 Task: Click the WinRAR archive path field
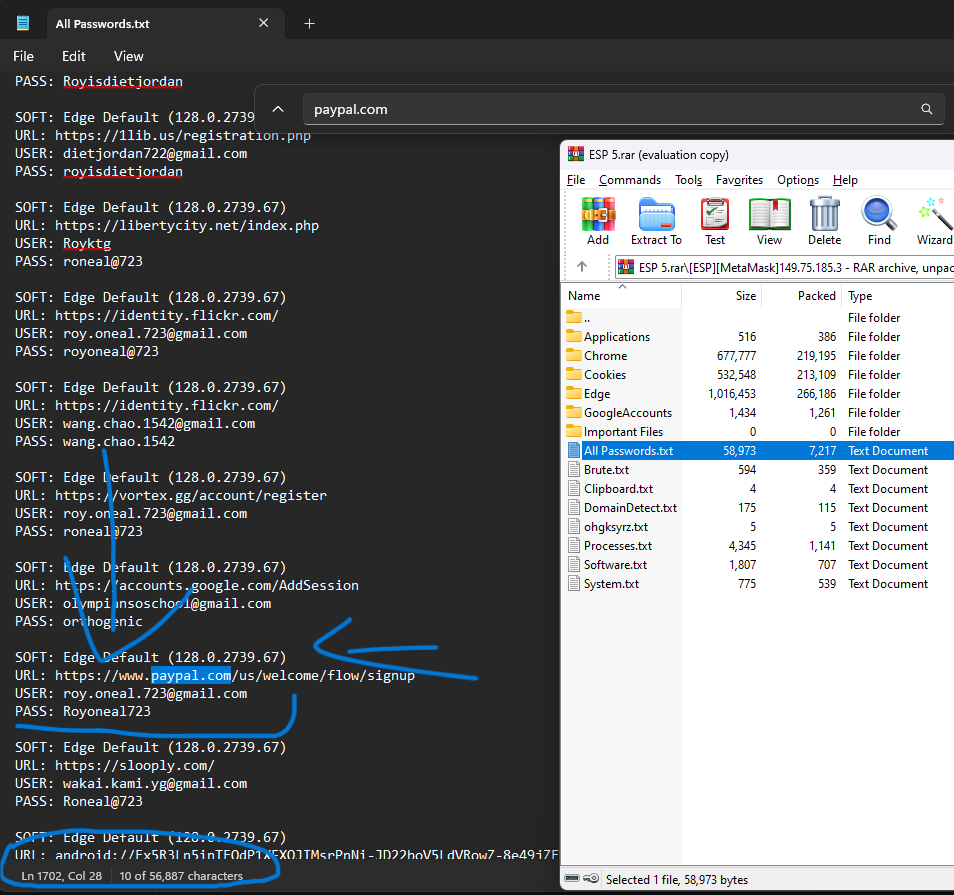(x=785, y=267)
